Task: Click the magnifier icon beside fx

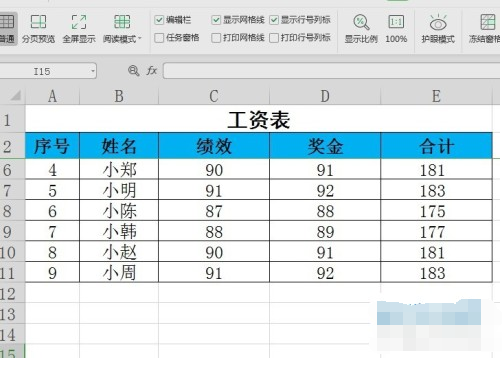Action: (x=134, y=71)
